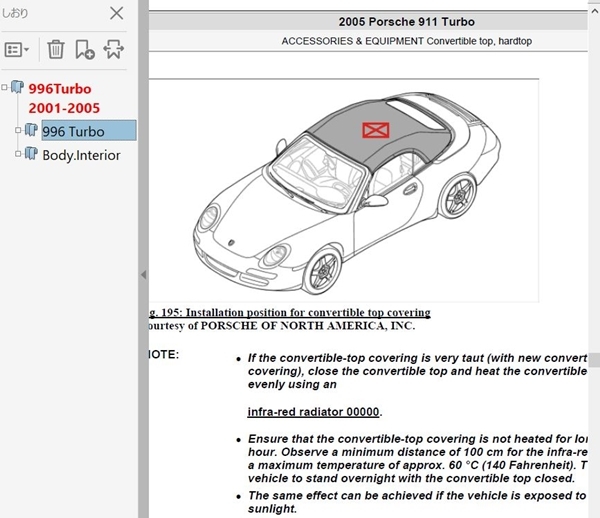The width and height of the screenshot is (600, 518).
Task: Click the infra-red radiator 00000 link
Action: [313, 412]
